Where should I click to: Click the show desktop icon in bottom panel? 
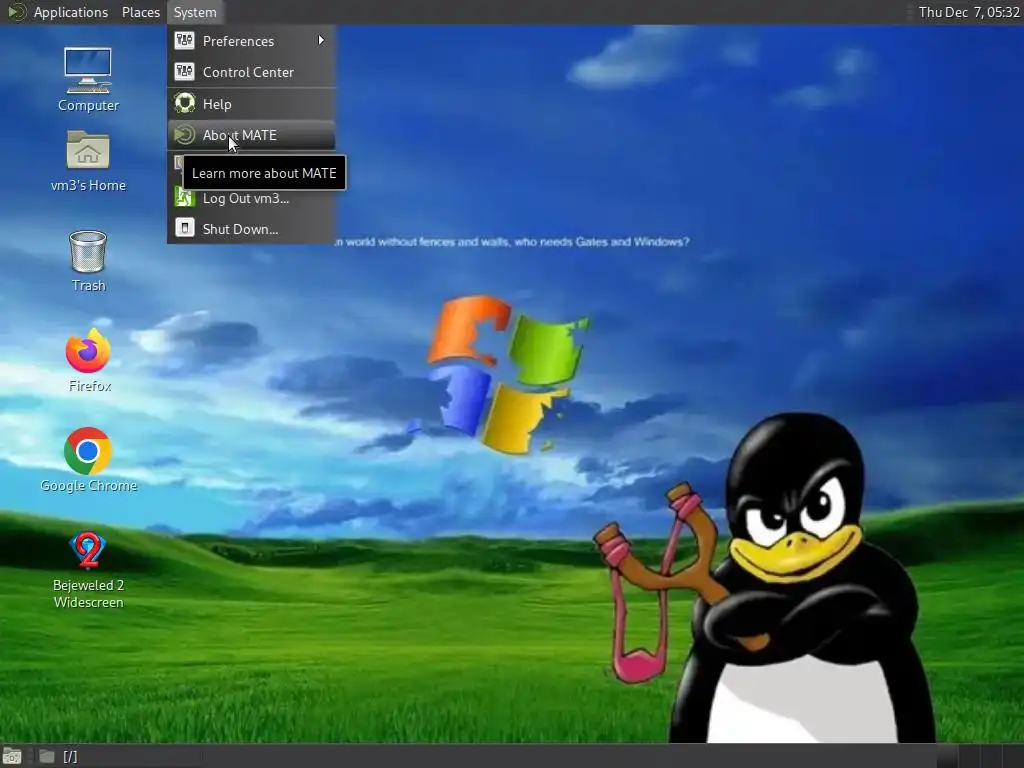12,756
